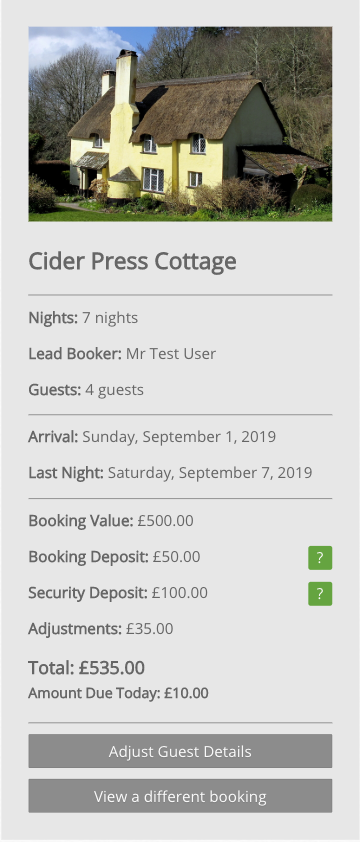The width and height of the screenshot is (360, 842).
Task: Click the Arrival label
Action: tap(53, 437)
